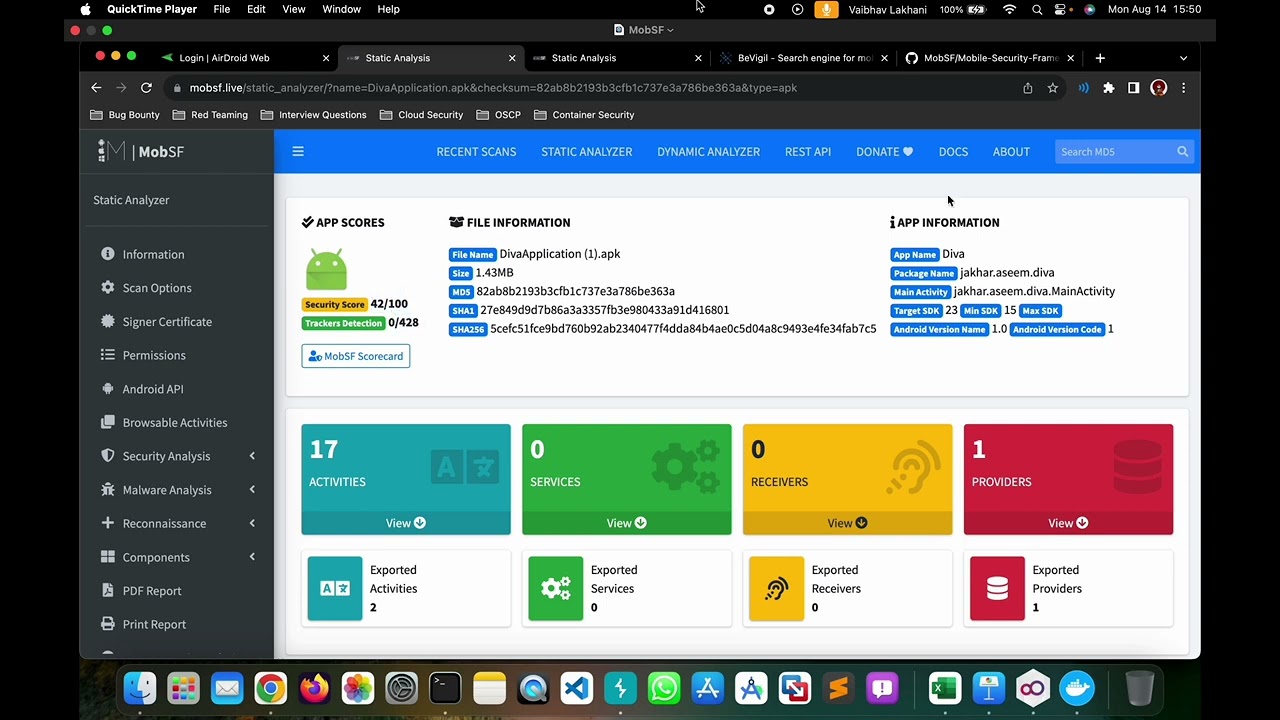
Task: Open Information in the sidebar
Action: [x=153, y=254]
